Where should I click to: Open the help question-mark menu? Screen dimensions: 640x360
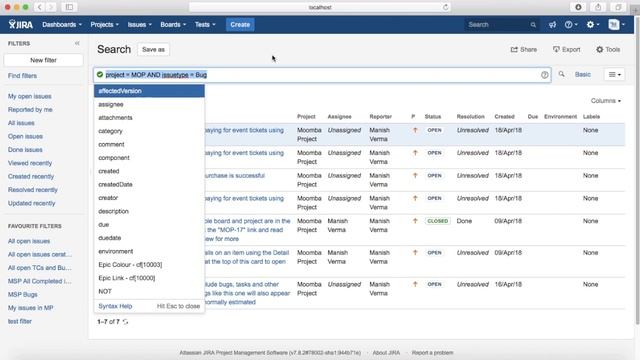571,24
